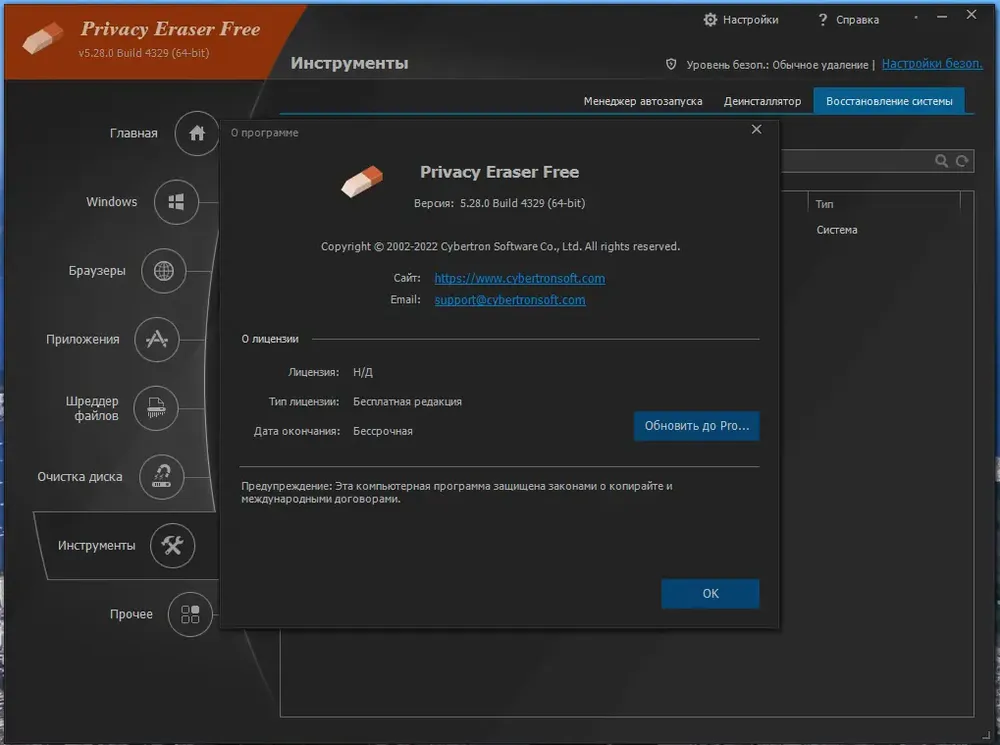
Task: Click the Справка question mark icon
Action: [823, 20]
